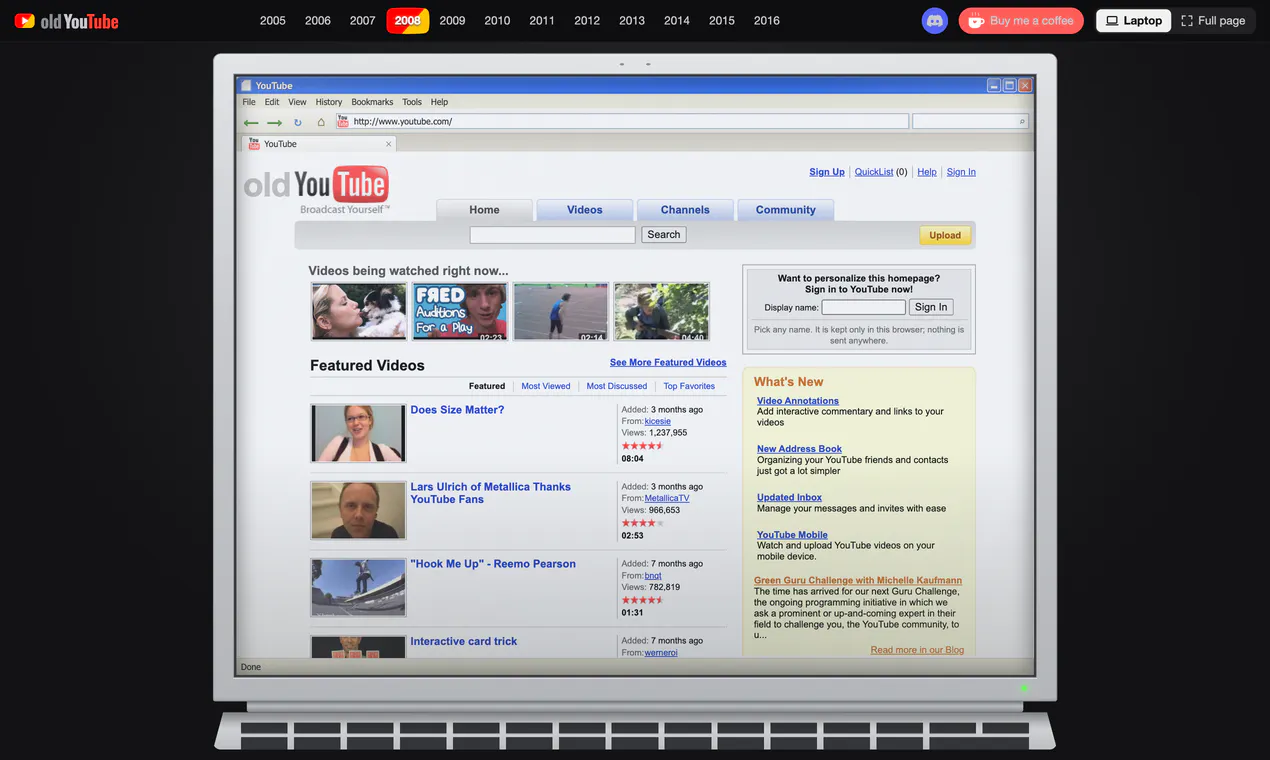Click the YouTube search text field
Image resolution: width=1270 pixels, height=760 pixels.
tap(553, 235)
